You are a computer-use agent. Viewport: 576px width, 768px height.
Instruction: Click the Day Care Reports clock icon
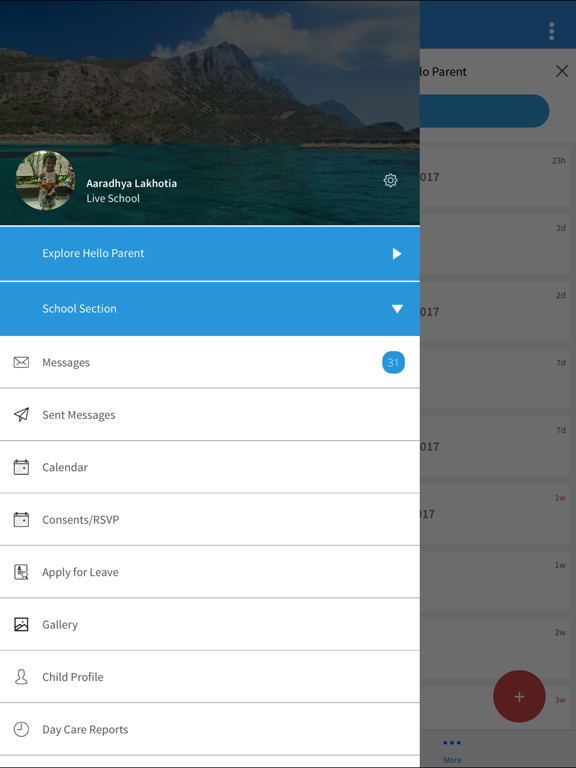pyautogui.click(x=21, y=729)
